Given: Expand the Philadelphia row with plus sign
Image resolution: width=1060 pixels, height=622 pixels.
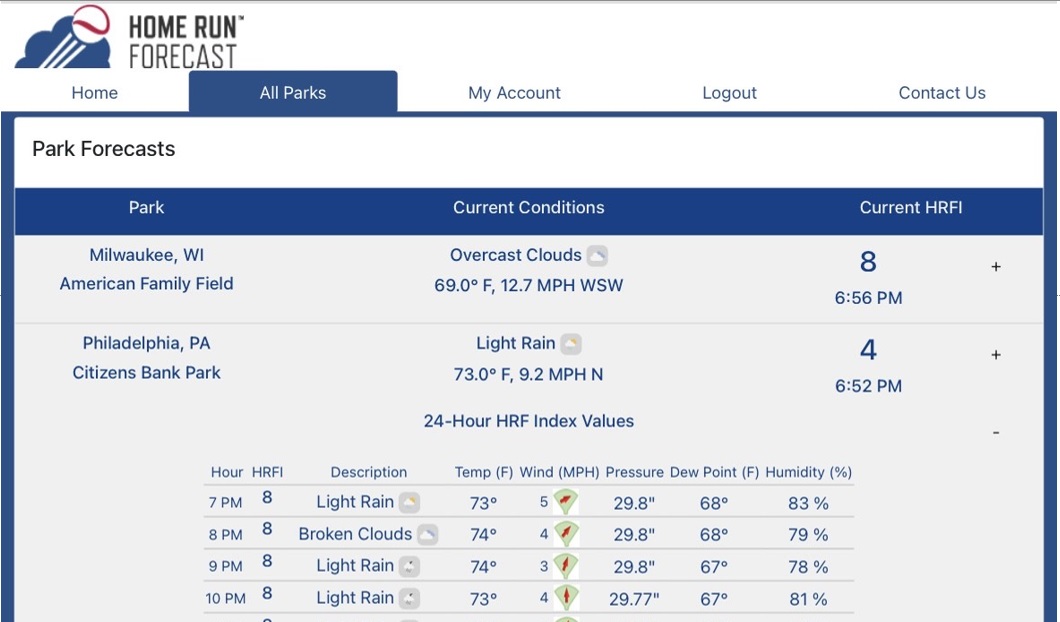Looking at the screenshot, I should (996, 355).
